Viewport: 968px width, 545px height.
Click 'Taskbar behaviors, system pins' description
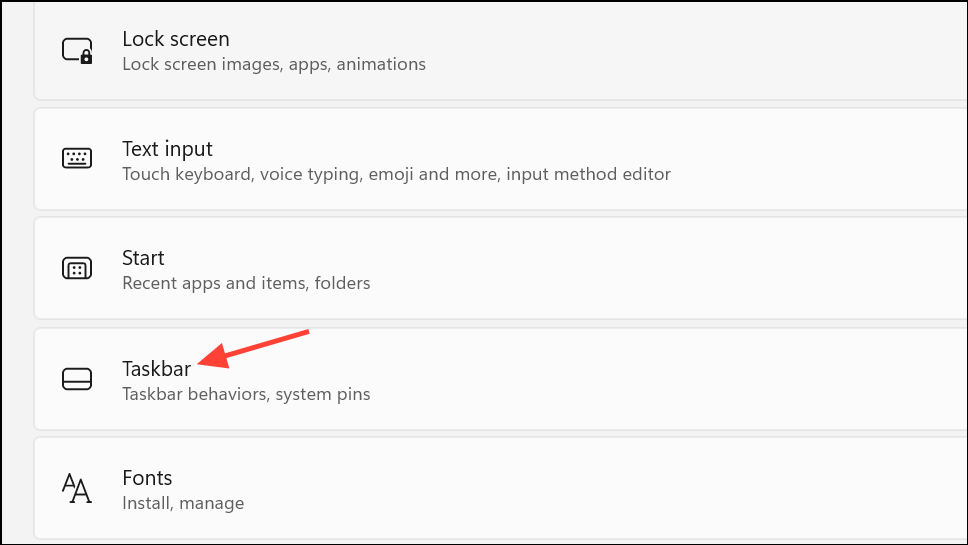point(246,394)
